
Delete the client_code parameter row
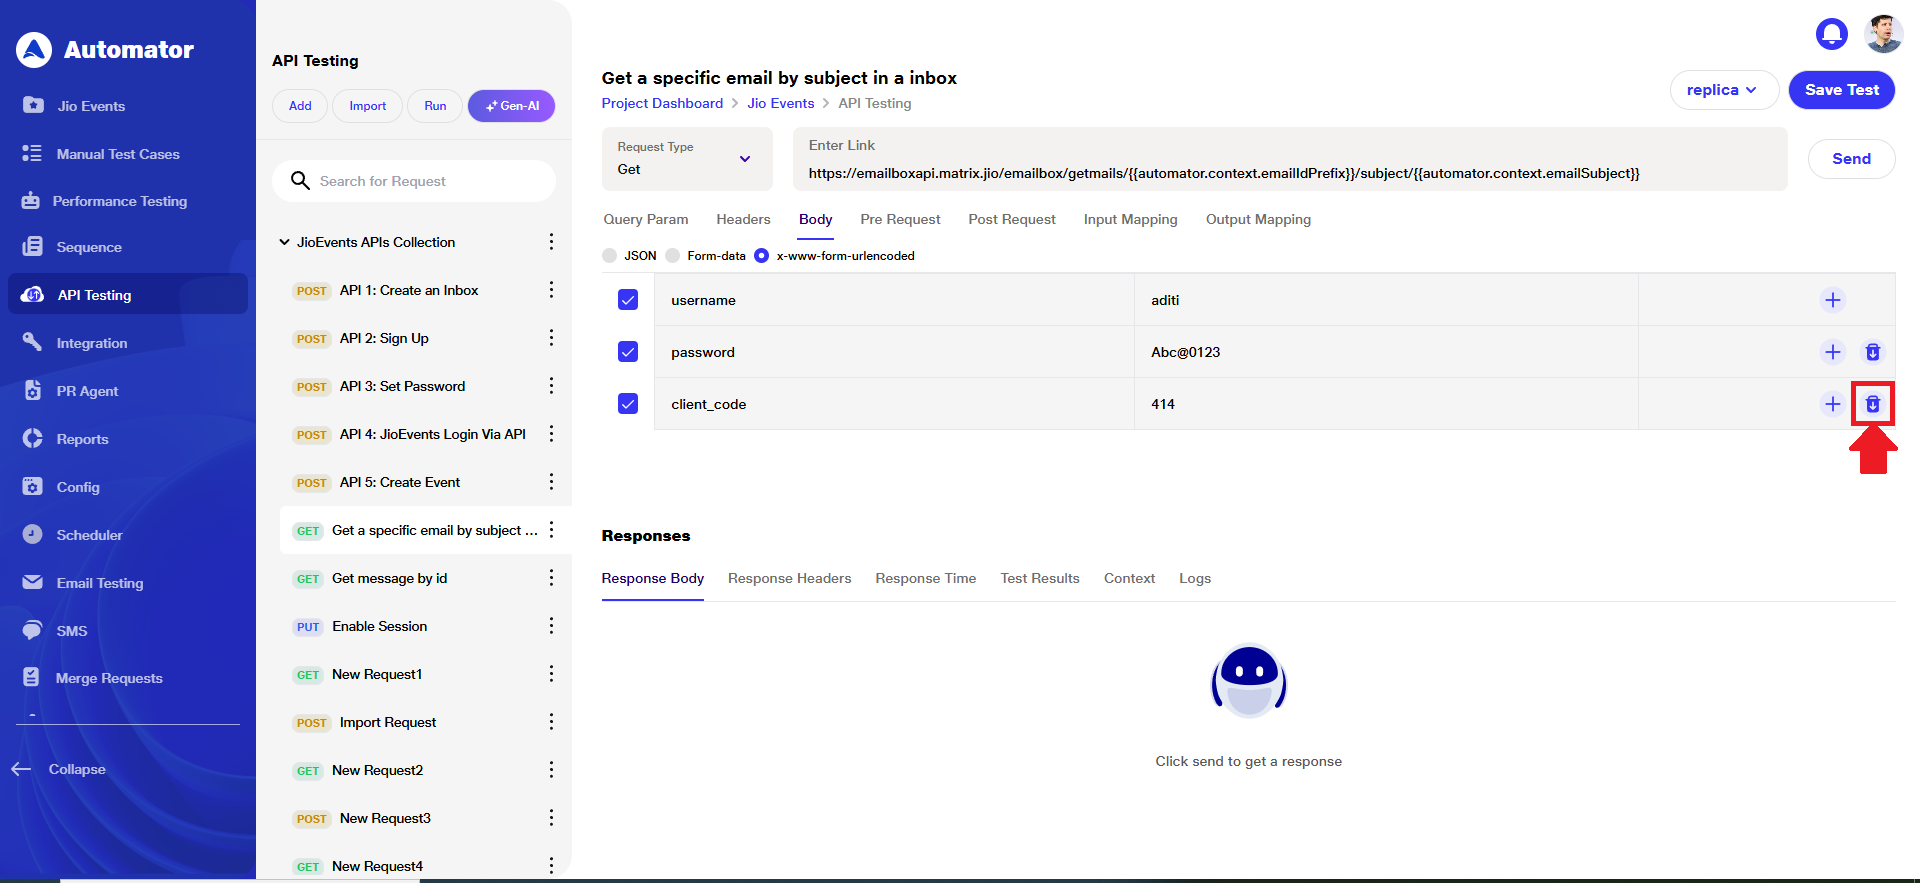[x=1872, y=404]
